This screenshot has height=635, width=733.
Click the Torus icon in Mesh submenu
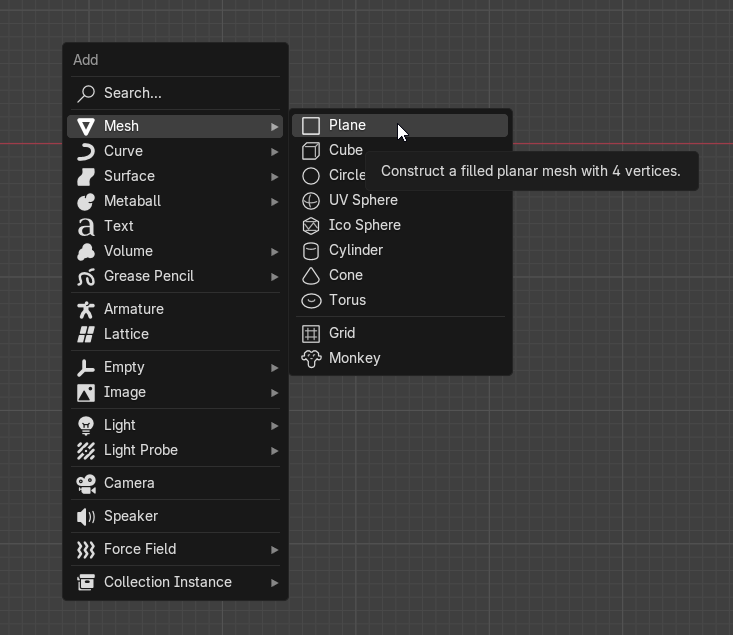[311, 300]
